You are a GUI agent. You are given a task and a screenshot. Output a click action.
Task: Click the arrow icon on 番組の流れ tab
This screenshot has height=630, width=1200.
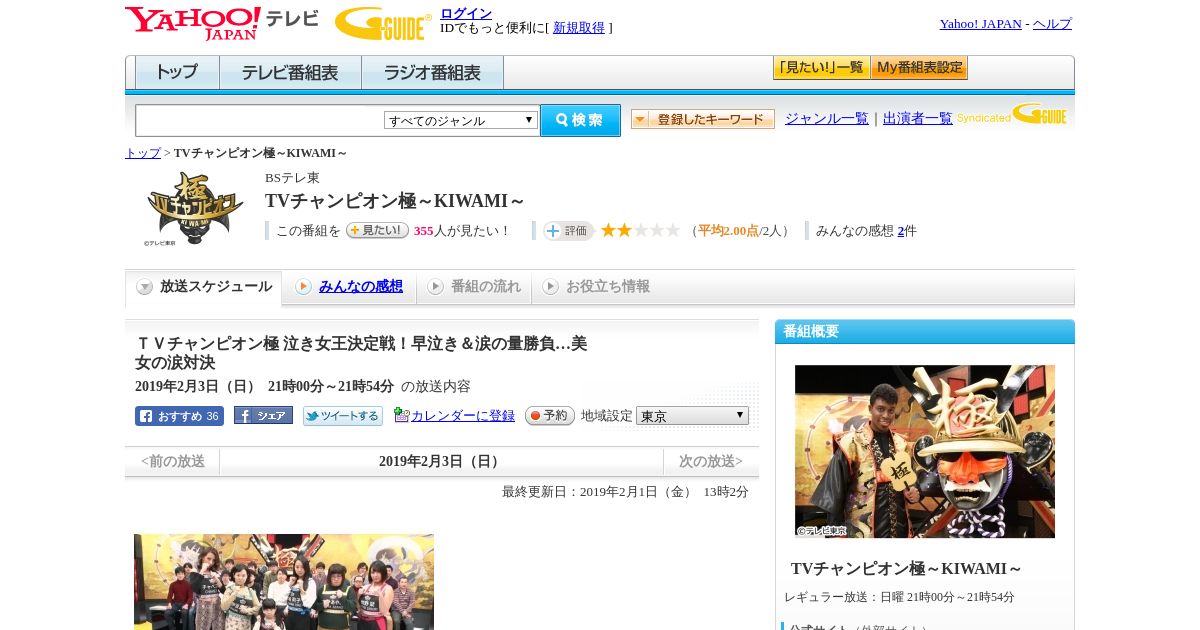[435, 287]
